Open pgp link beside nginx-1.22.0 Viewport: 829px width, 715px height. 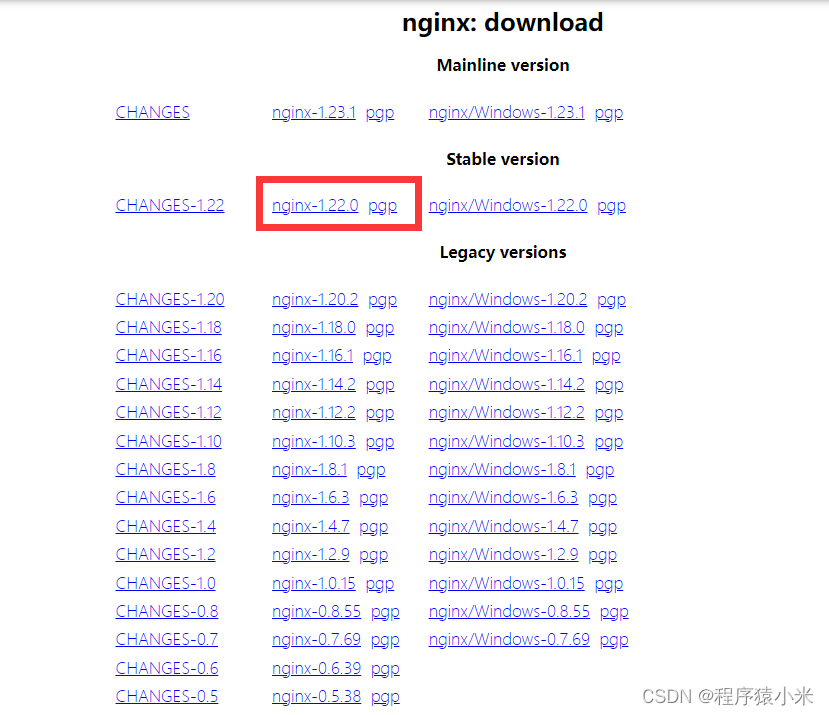point(382,206)
